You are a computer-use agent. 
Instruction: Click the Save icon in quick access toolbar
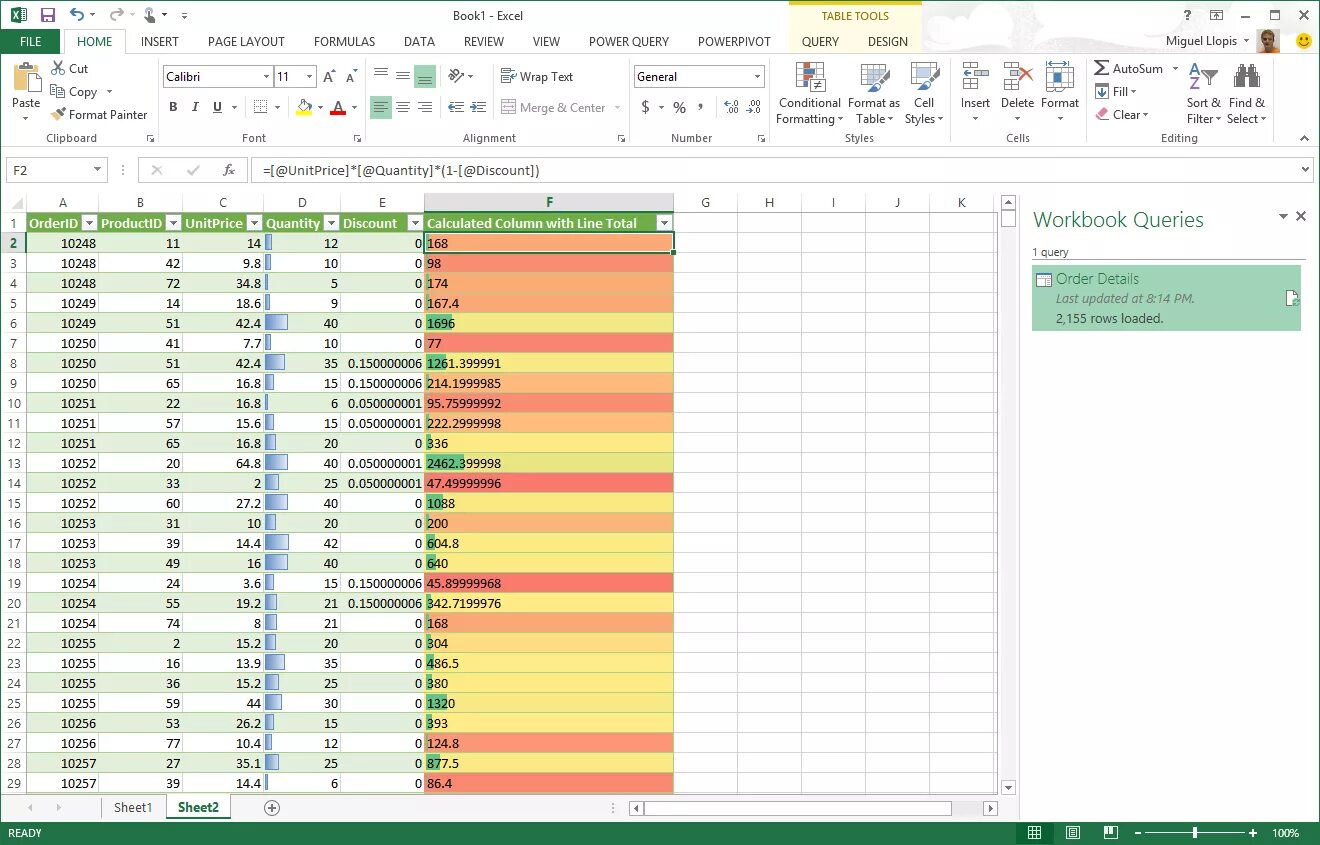click(x=47, y=15)
